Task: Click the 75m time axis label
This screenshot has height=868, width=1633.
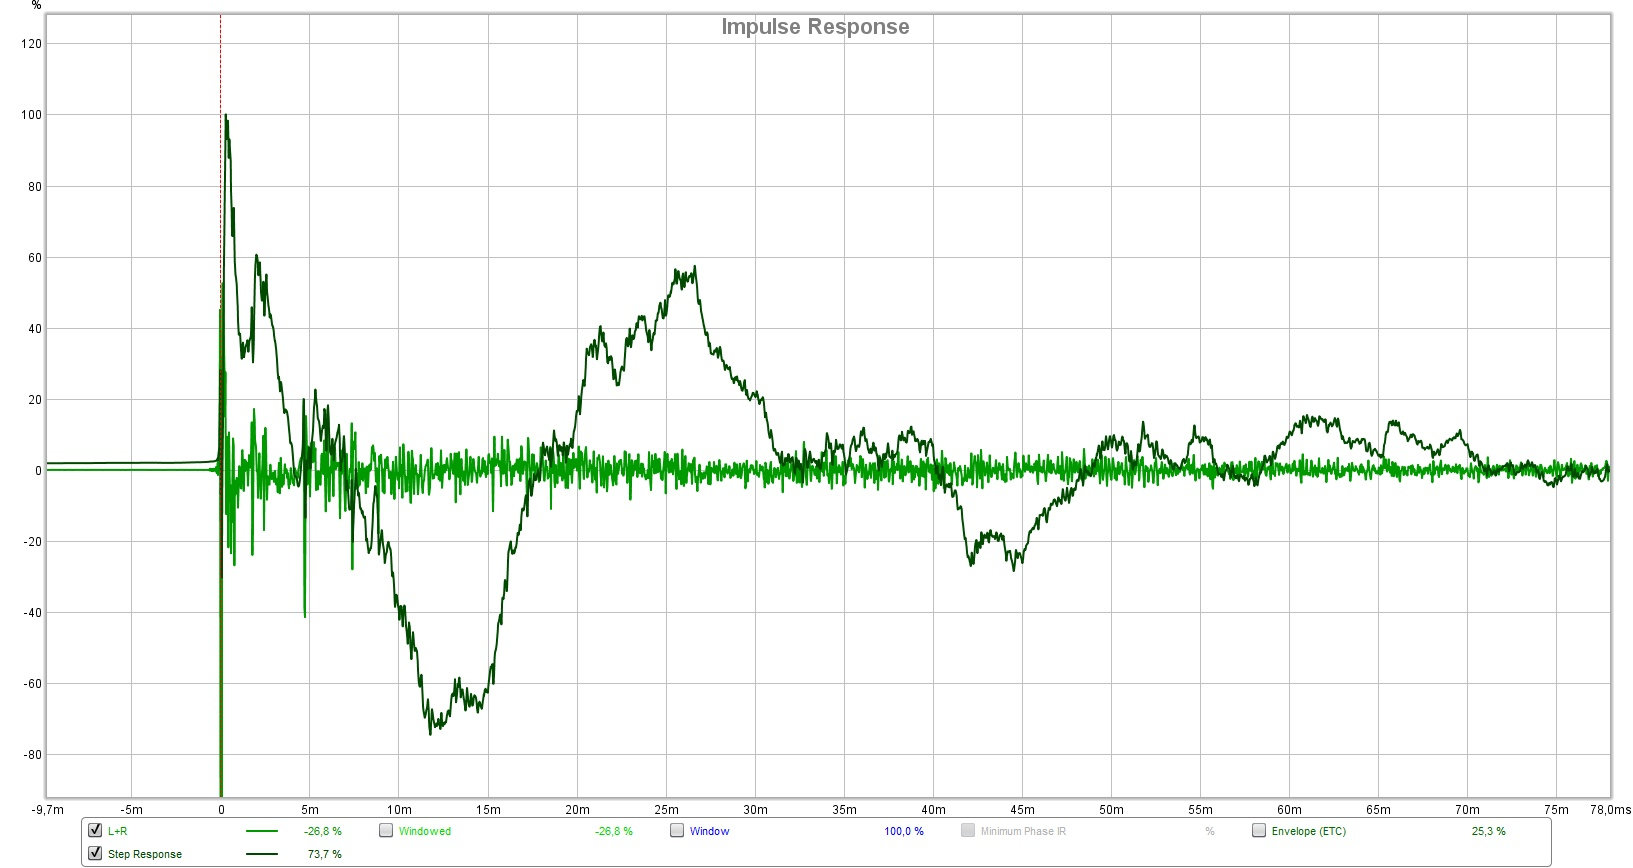Action: pyautogui.click(x=1556, y=810)
